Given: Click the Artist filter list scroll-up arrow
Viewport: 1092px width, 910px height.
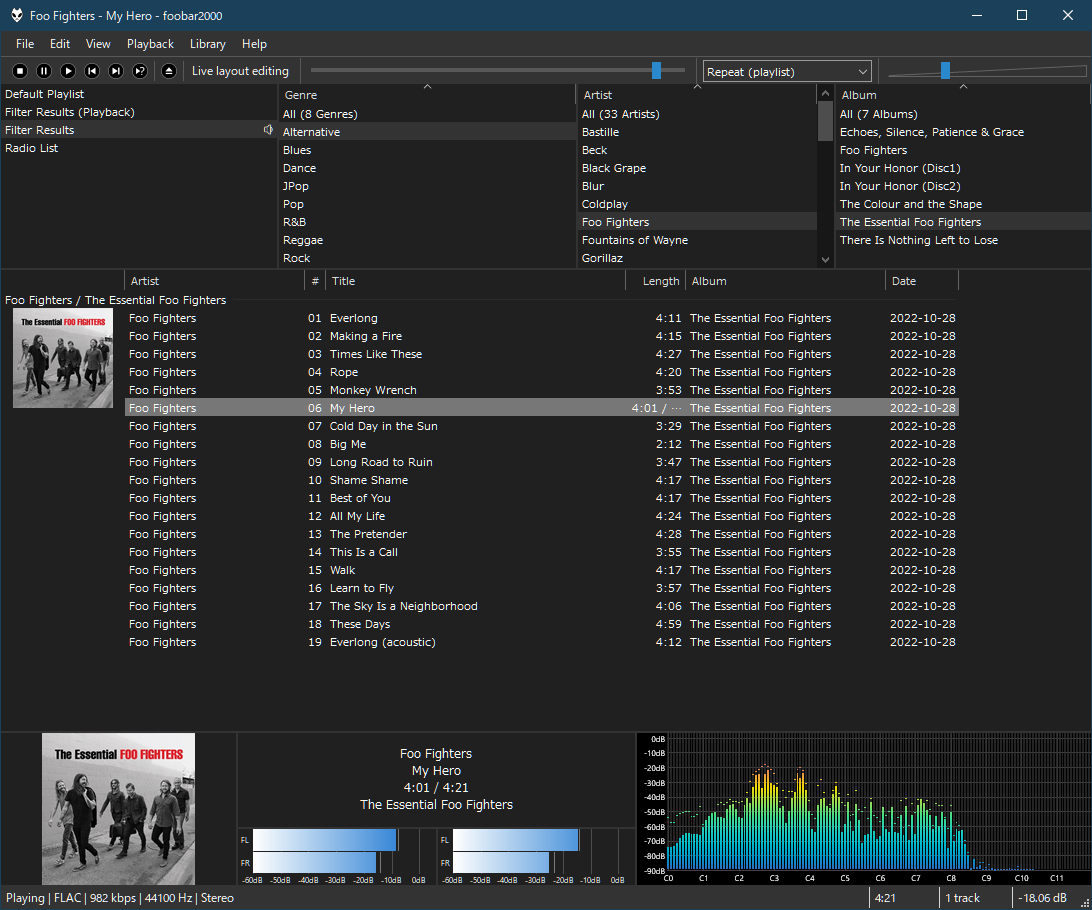Looking at the screenshot, I should click(825, 93).
